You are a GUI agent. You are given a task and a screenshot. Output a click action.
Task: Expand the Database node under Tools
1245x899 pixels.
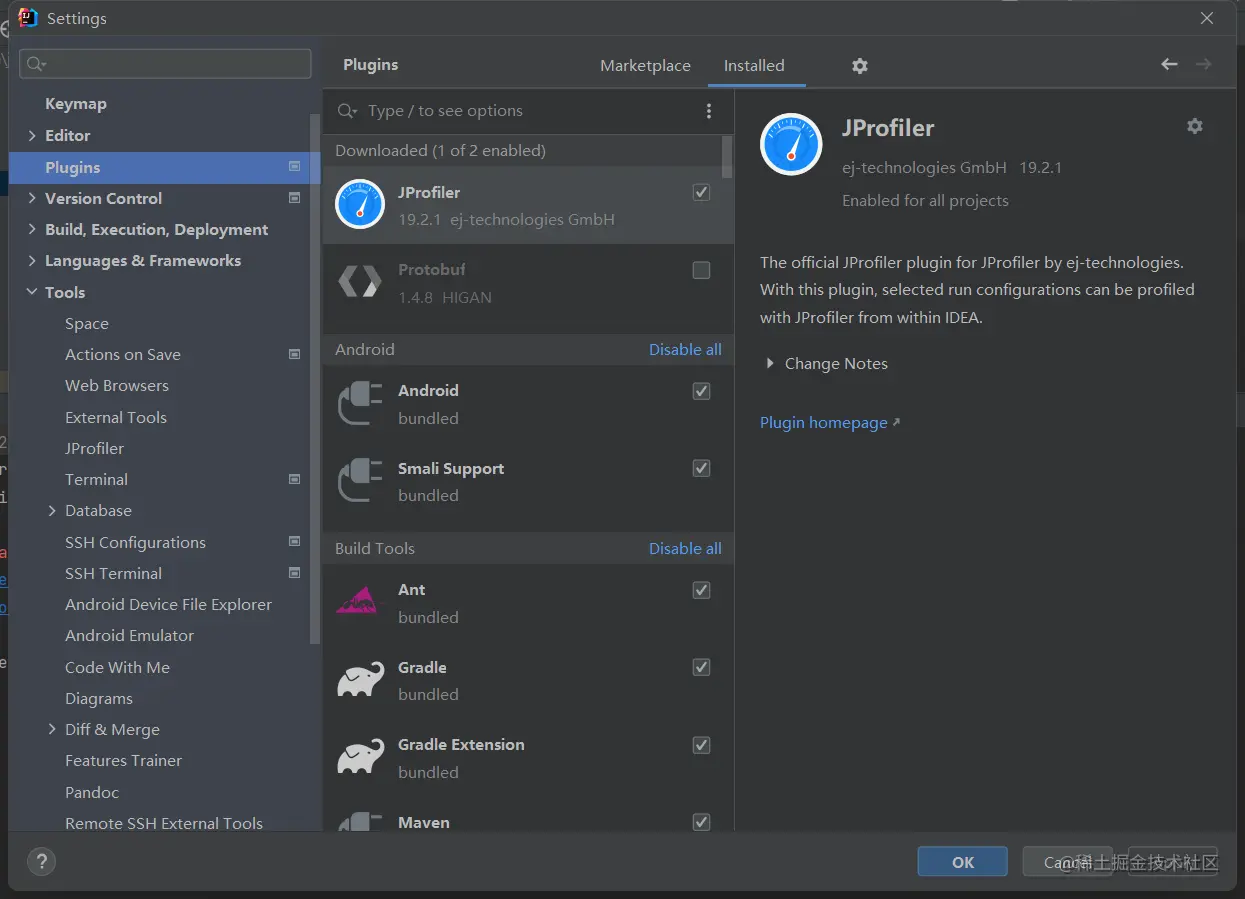[x=52, y=511]
